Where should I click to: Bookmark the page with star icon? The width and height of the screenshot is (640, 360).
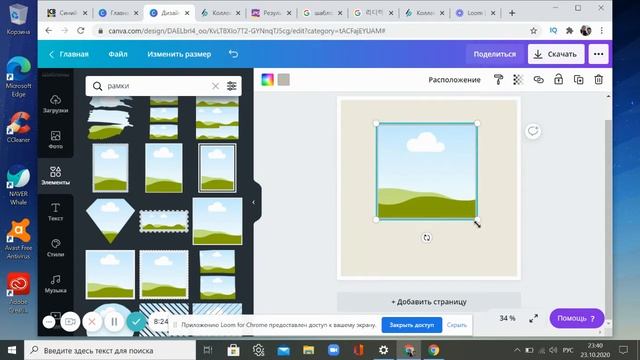(x=533, y=31)
